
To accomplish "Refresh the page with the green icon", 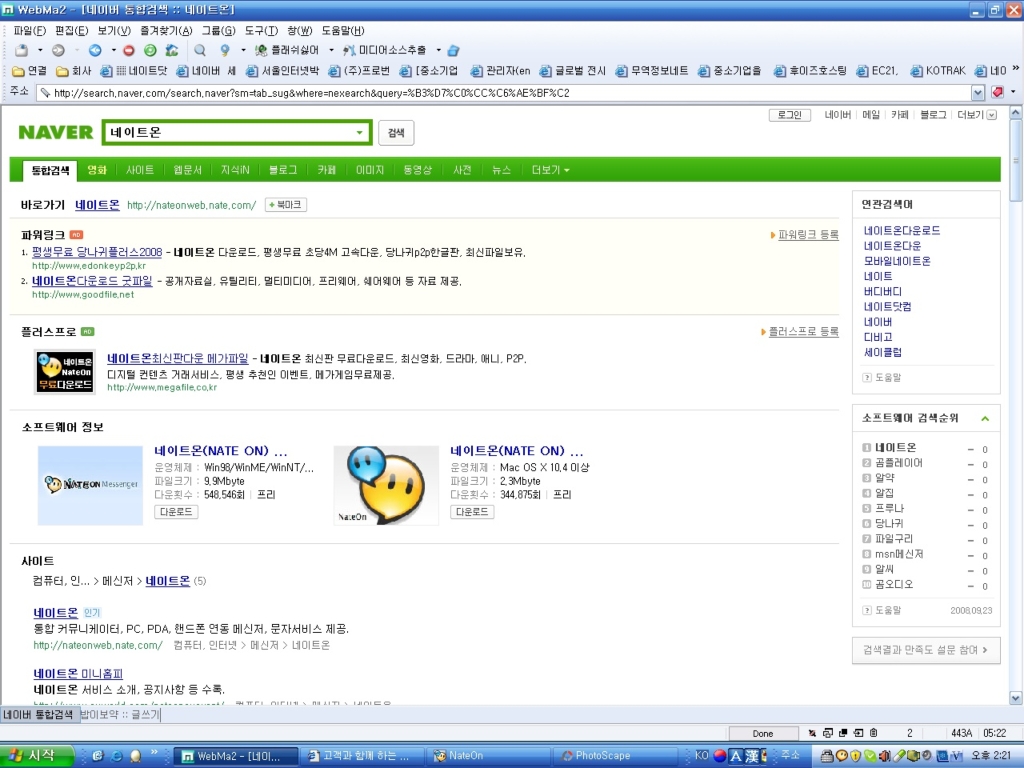I will [150, 50].
